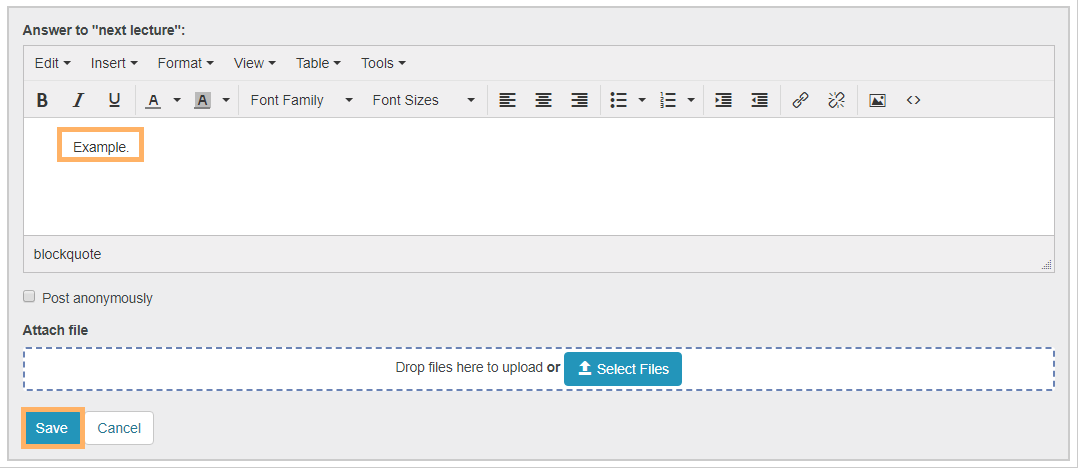Open the Insert menu
1082x476 pixels.
click(x=113, y=63)
